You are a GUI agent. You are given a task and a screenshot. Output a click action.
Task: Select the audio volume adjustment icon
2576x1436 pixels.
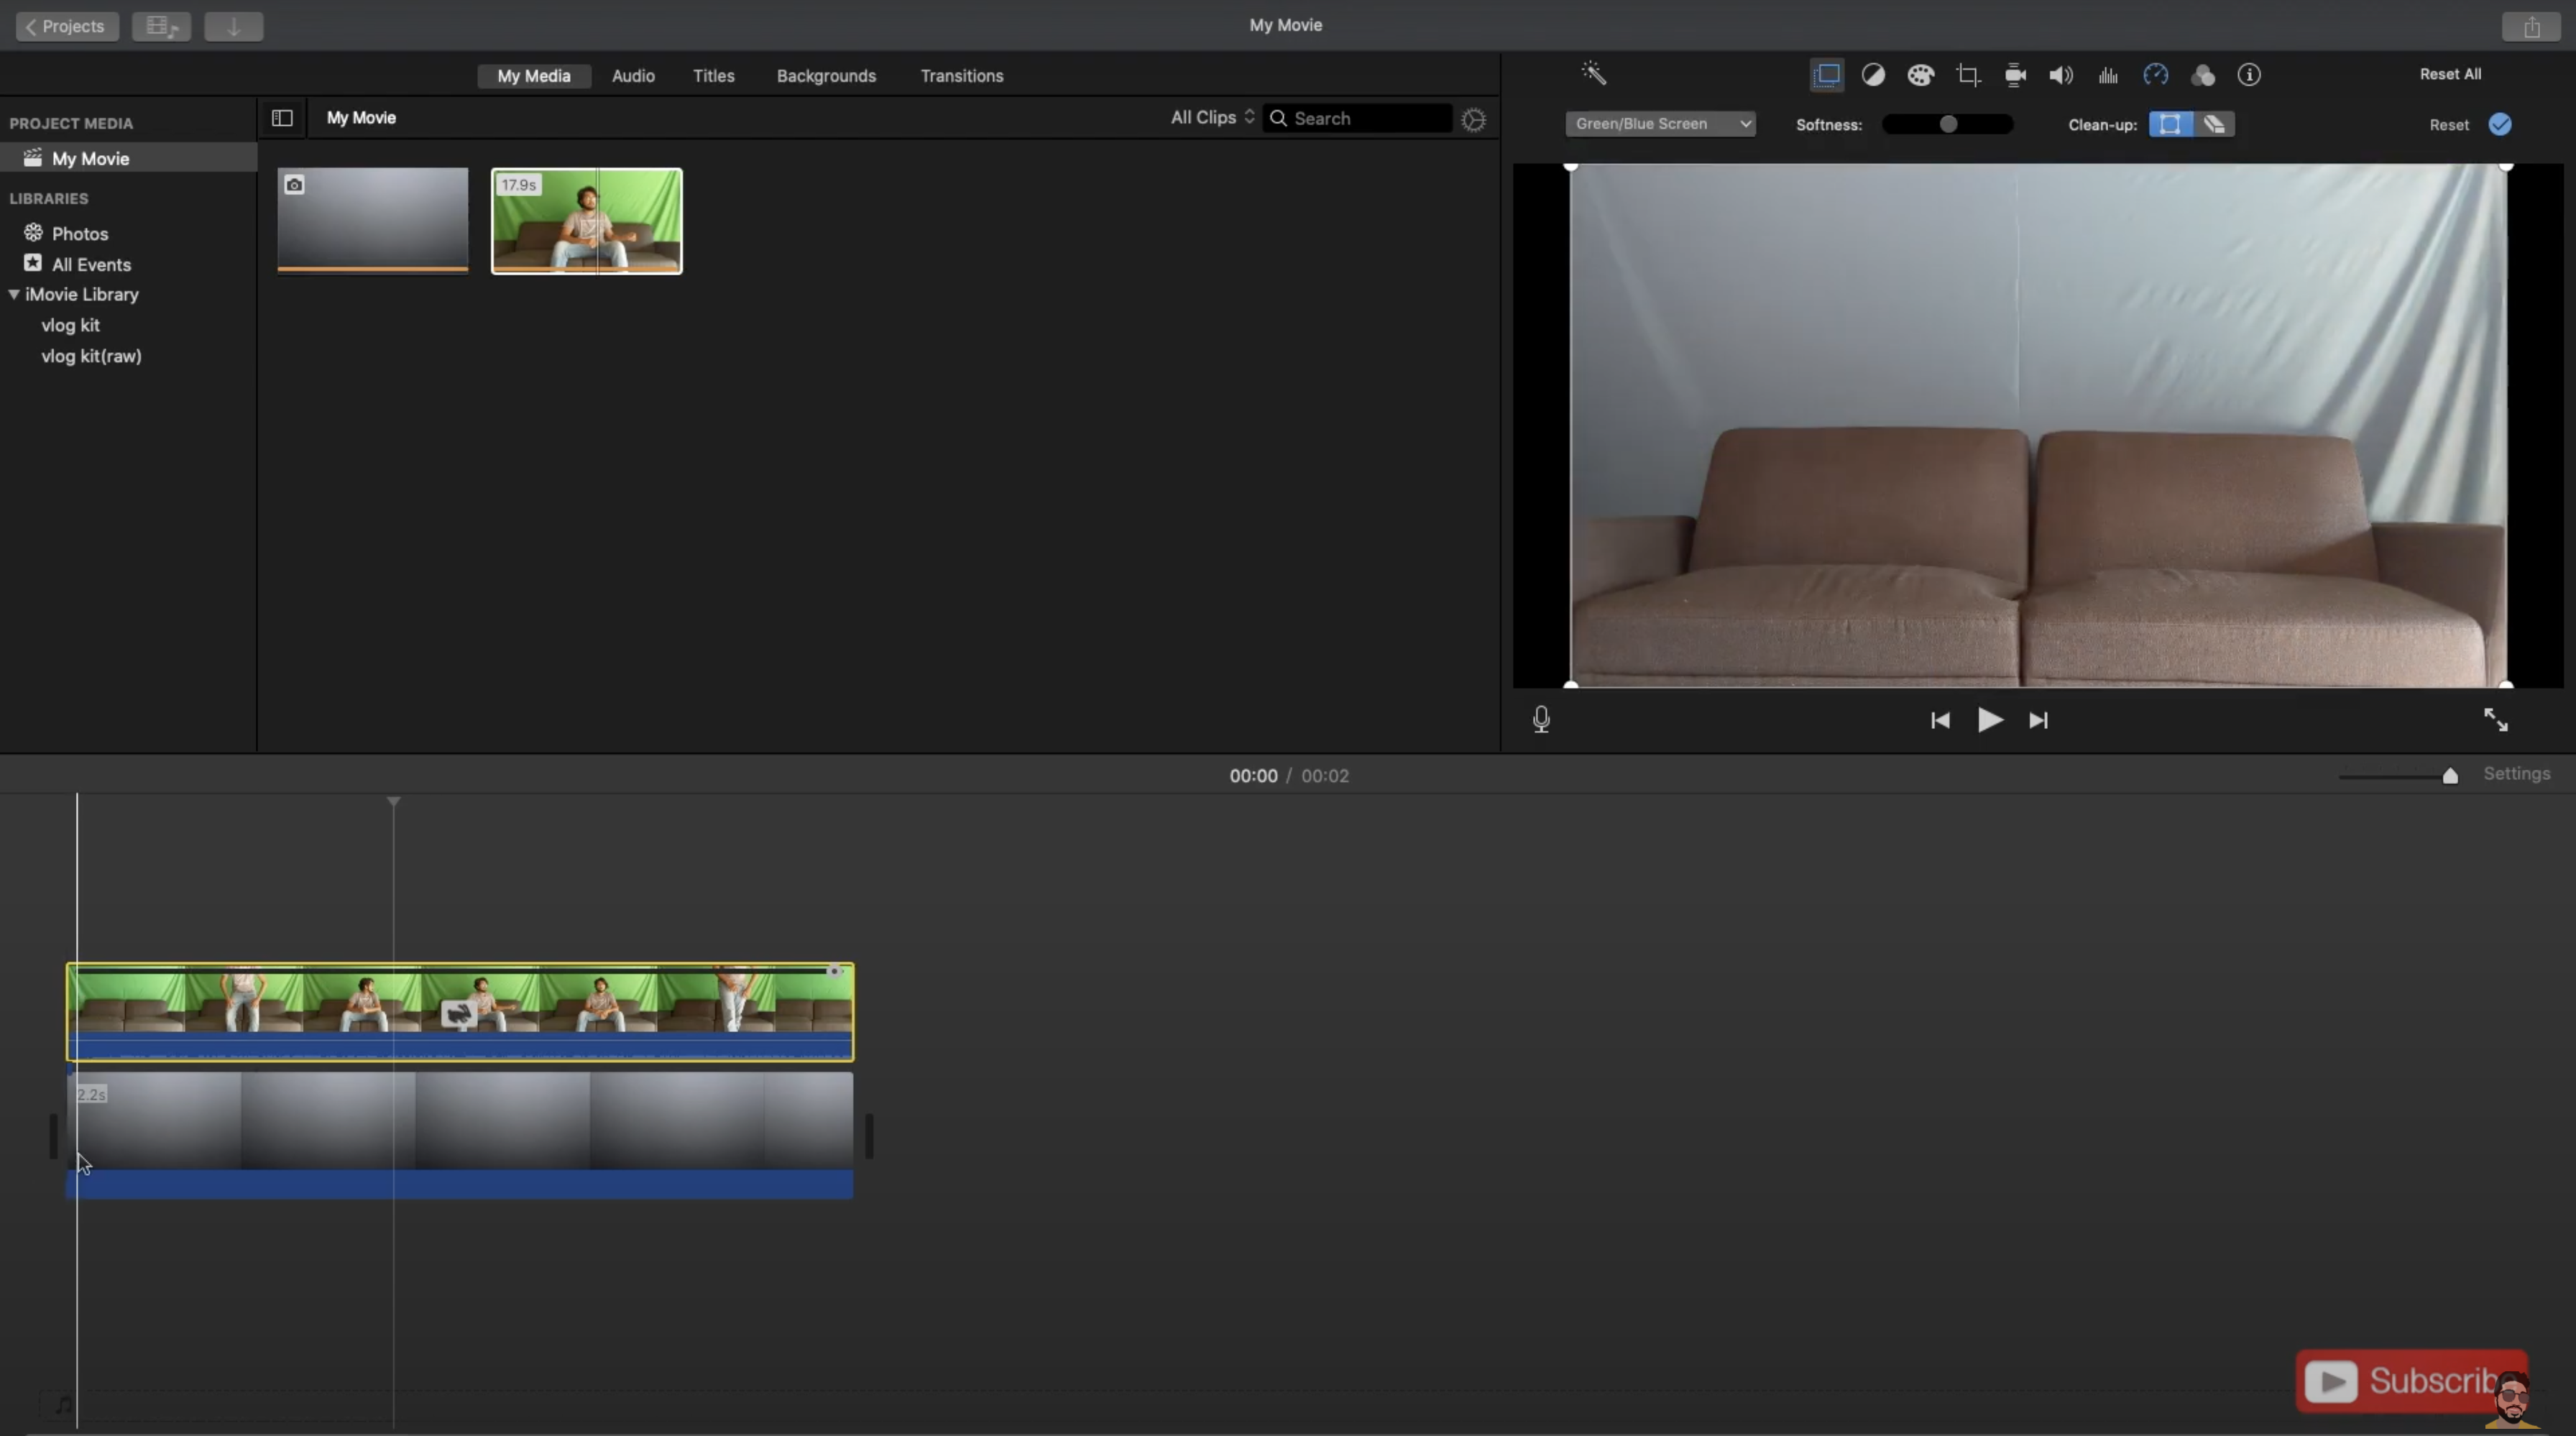2060,74
